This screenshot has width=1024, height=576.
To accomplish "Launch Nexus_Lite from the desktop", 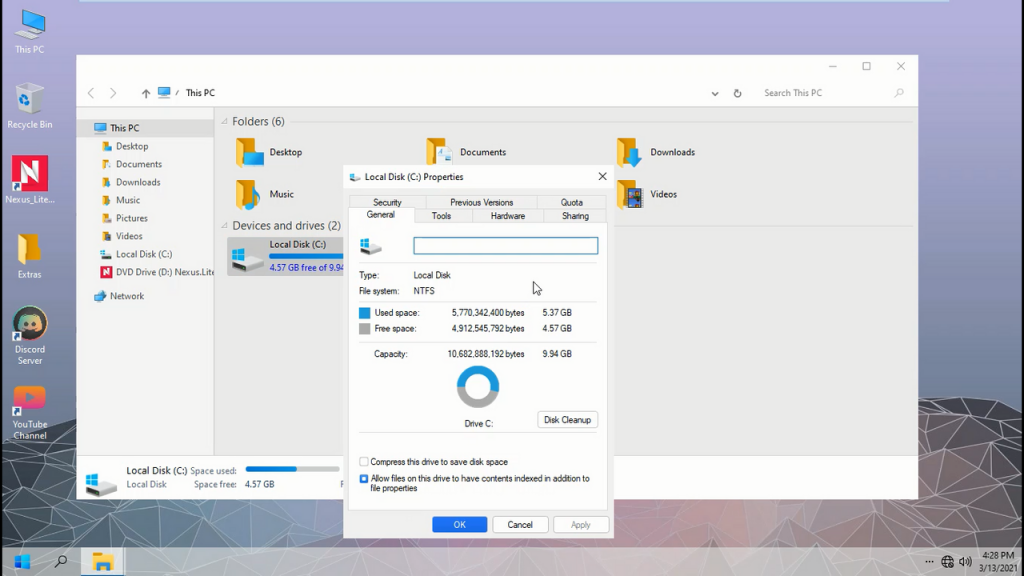I will pyautogui.click(x=29, y=180).
